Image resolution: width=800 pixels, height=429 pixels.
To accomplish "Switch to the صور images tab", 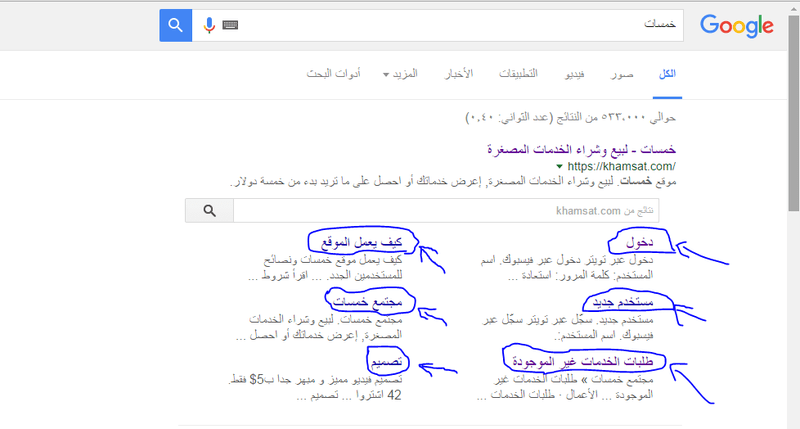I will point(622,74).
